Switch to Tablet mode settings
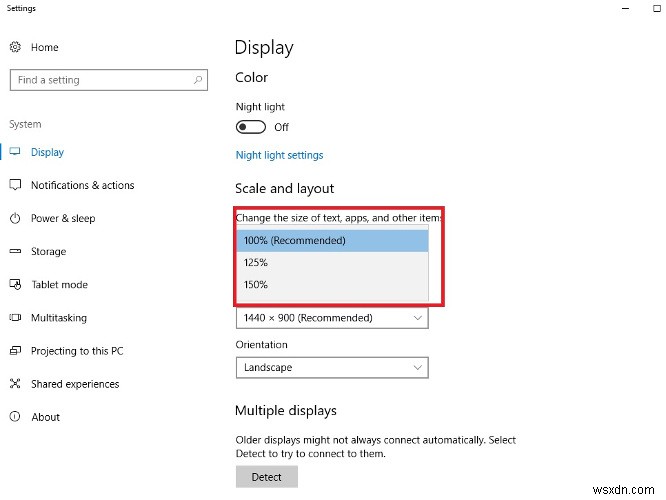666x500 pixels. [x=59, y=285]
